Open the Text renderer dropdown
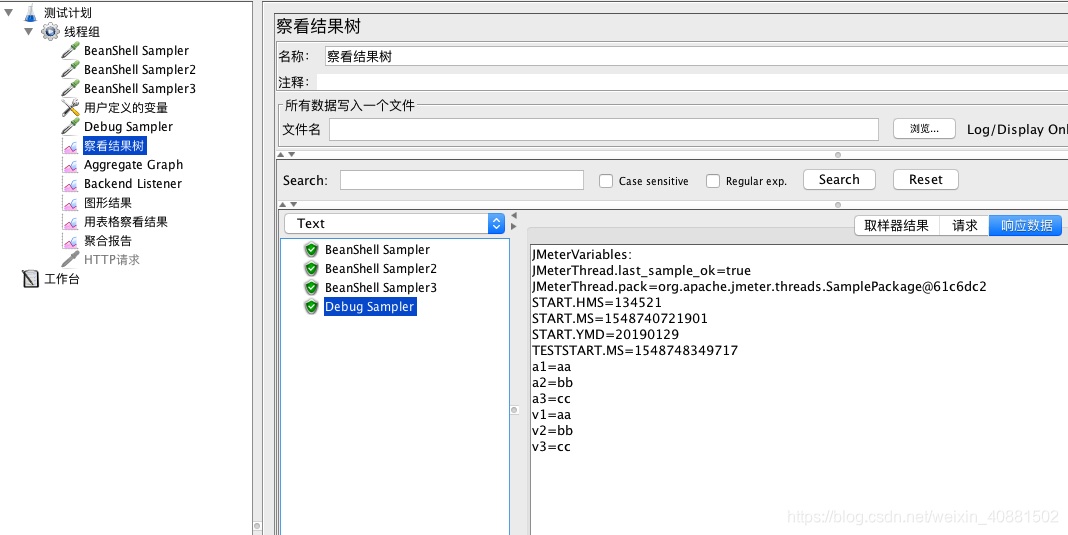The height and width of the screenshot is (535, 1068). [x=395, y=224]
